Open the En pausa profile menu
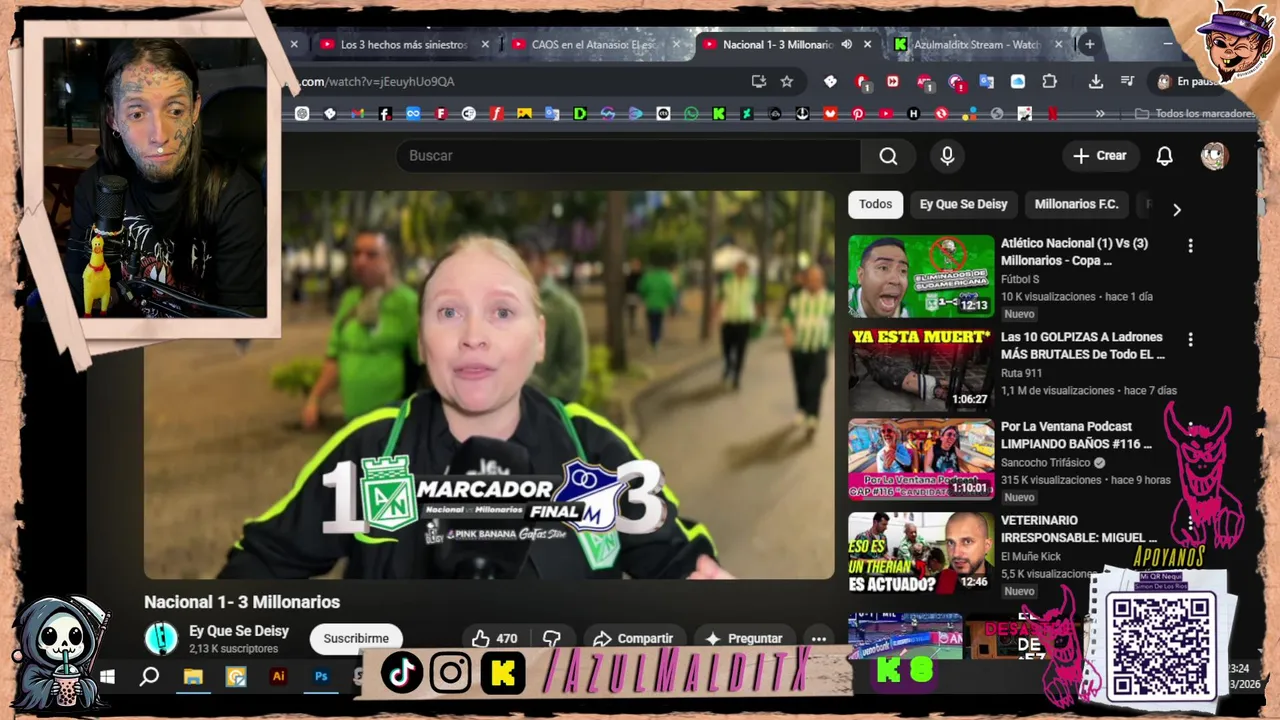This screenshot has height=720, width=1280. tap(1190, 82)
